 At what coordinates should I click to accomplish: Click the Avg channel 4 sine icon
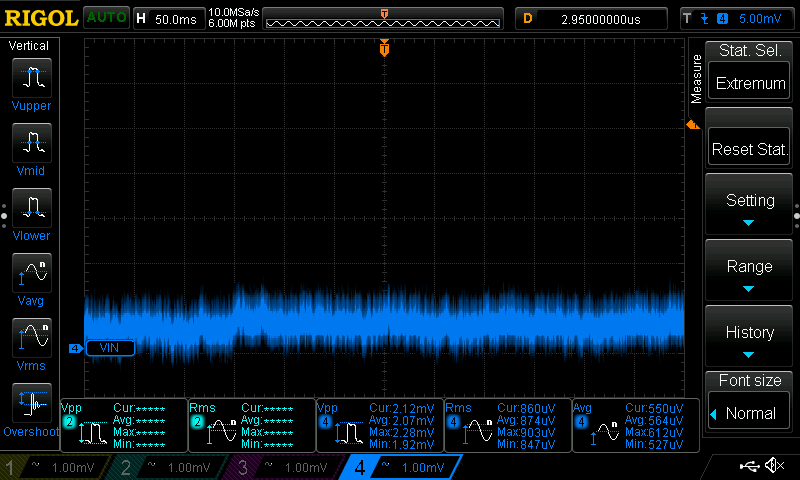[x=605, y=434]
